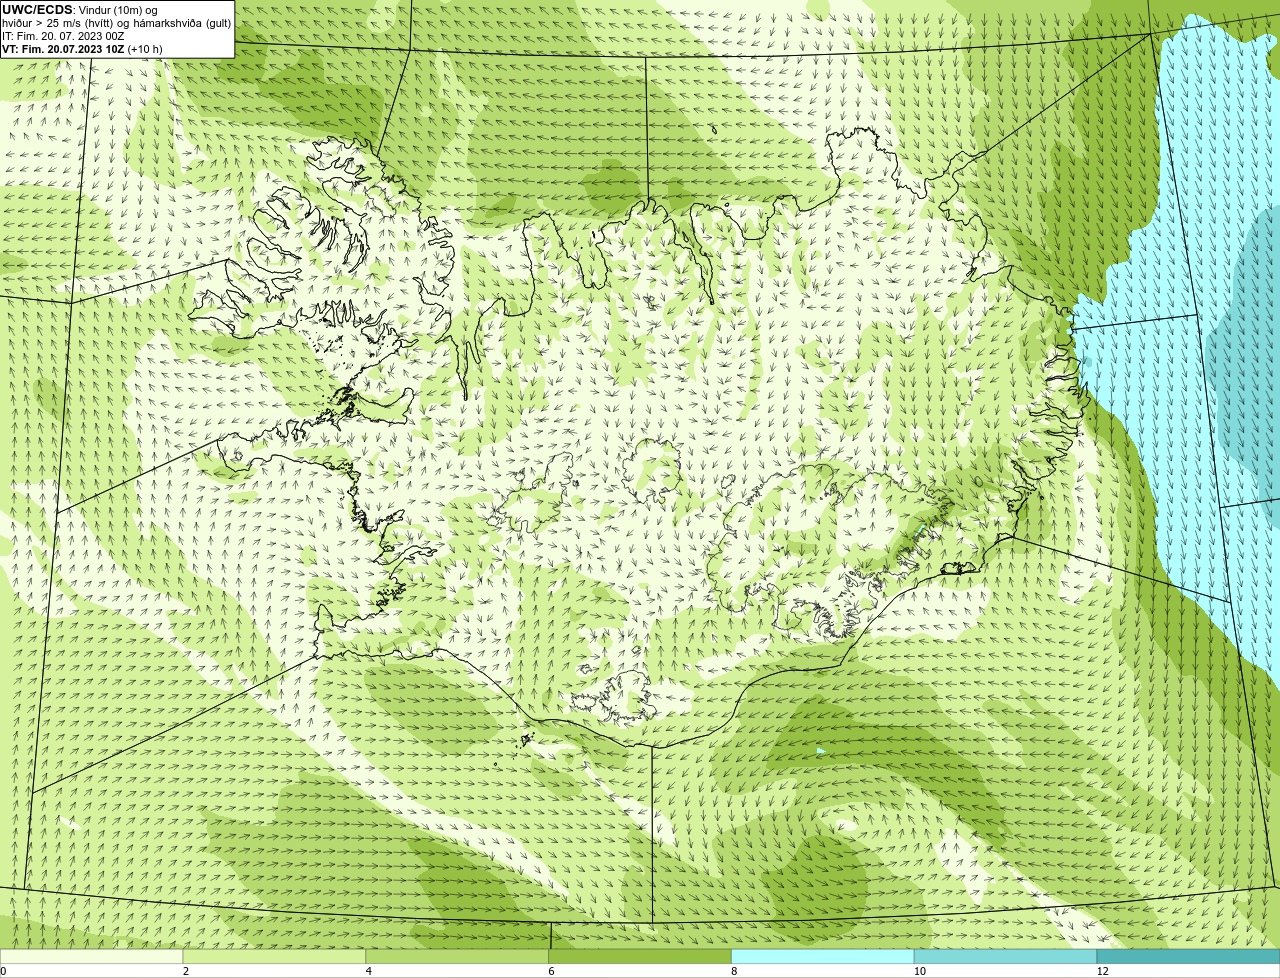Click the medium green 4–6 legend color segment

[x=458, y=956]
